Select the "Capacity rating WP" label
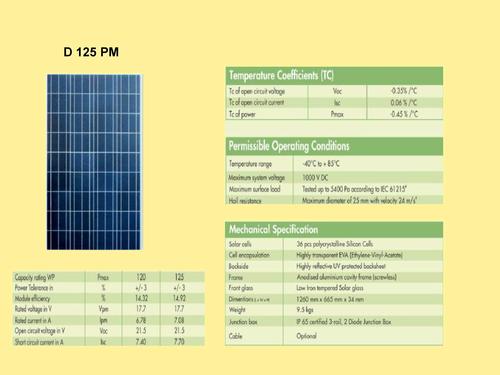Viewport: 500px width, 375px height. point(35,277)
